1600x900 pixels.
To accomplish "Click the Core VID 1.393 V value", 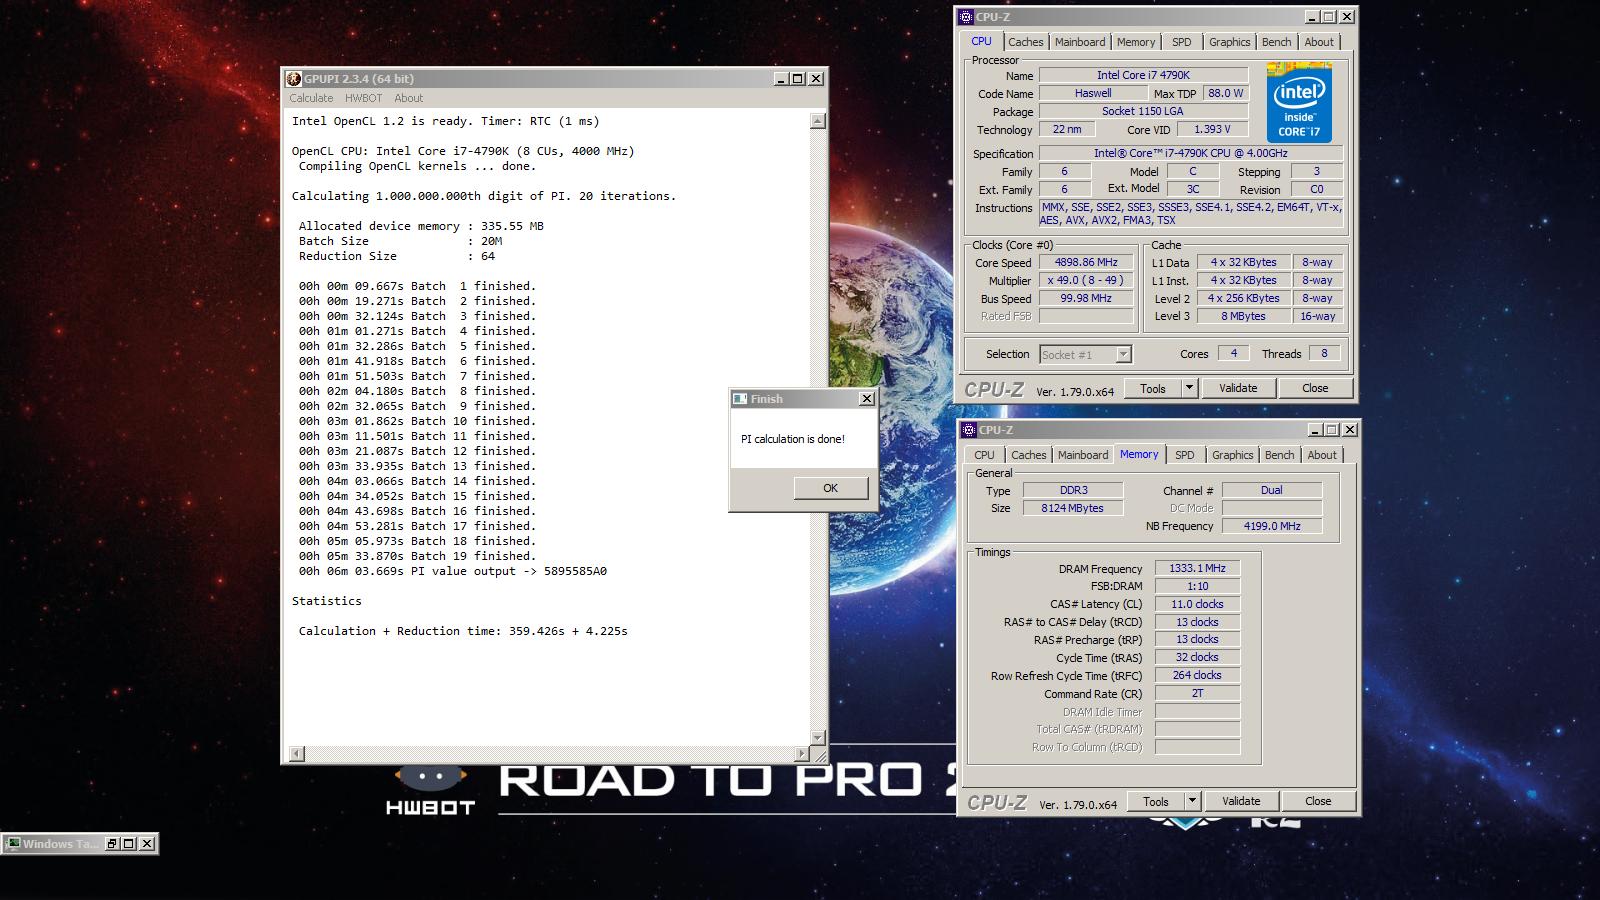I will [1212, 129].
